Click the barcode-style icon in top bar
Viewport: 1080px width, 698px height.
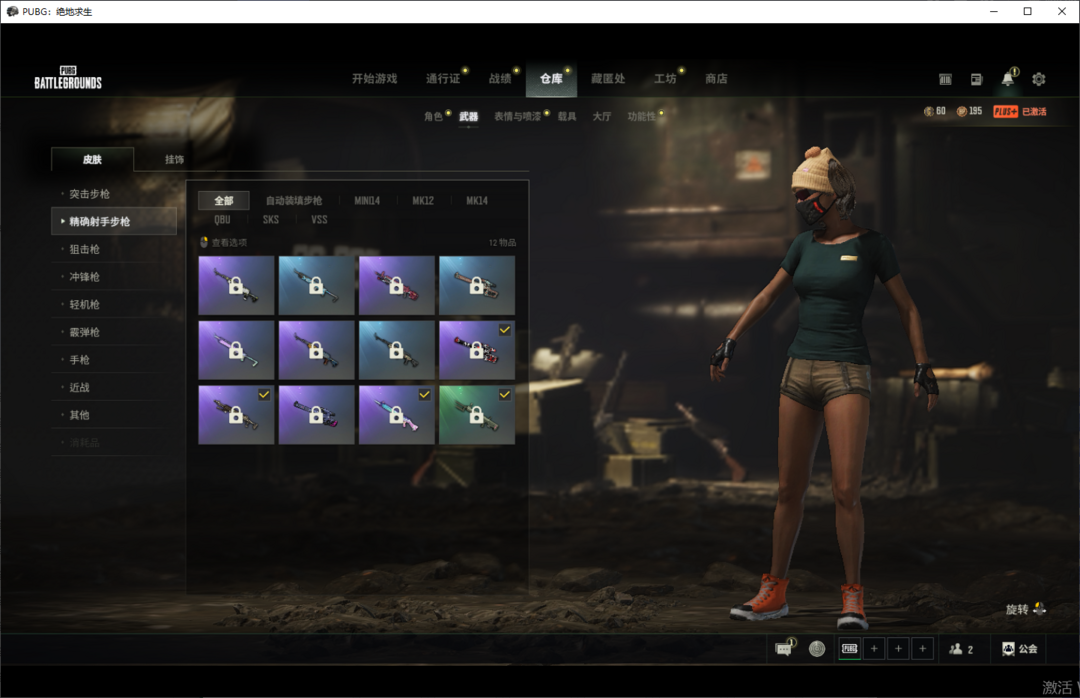coord(945,79)
